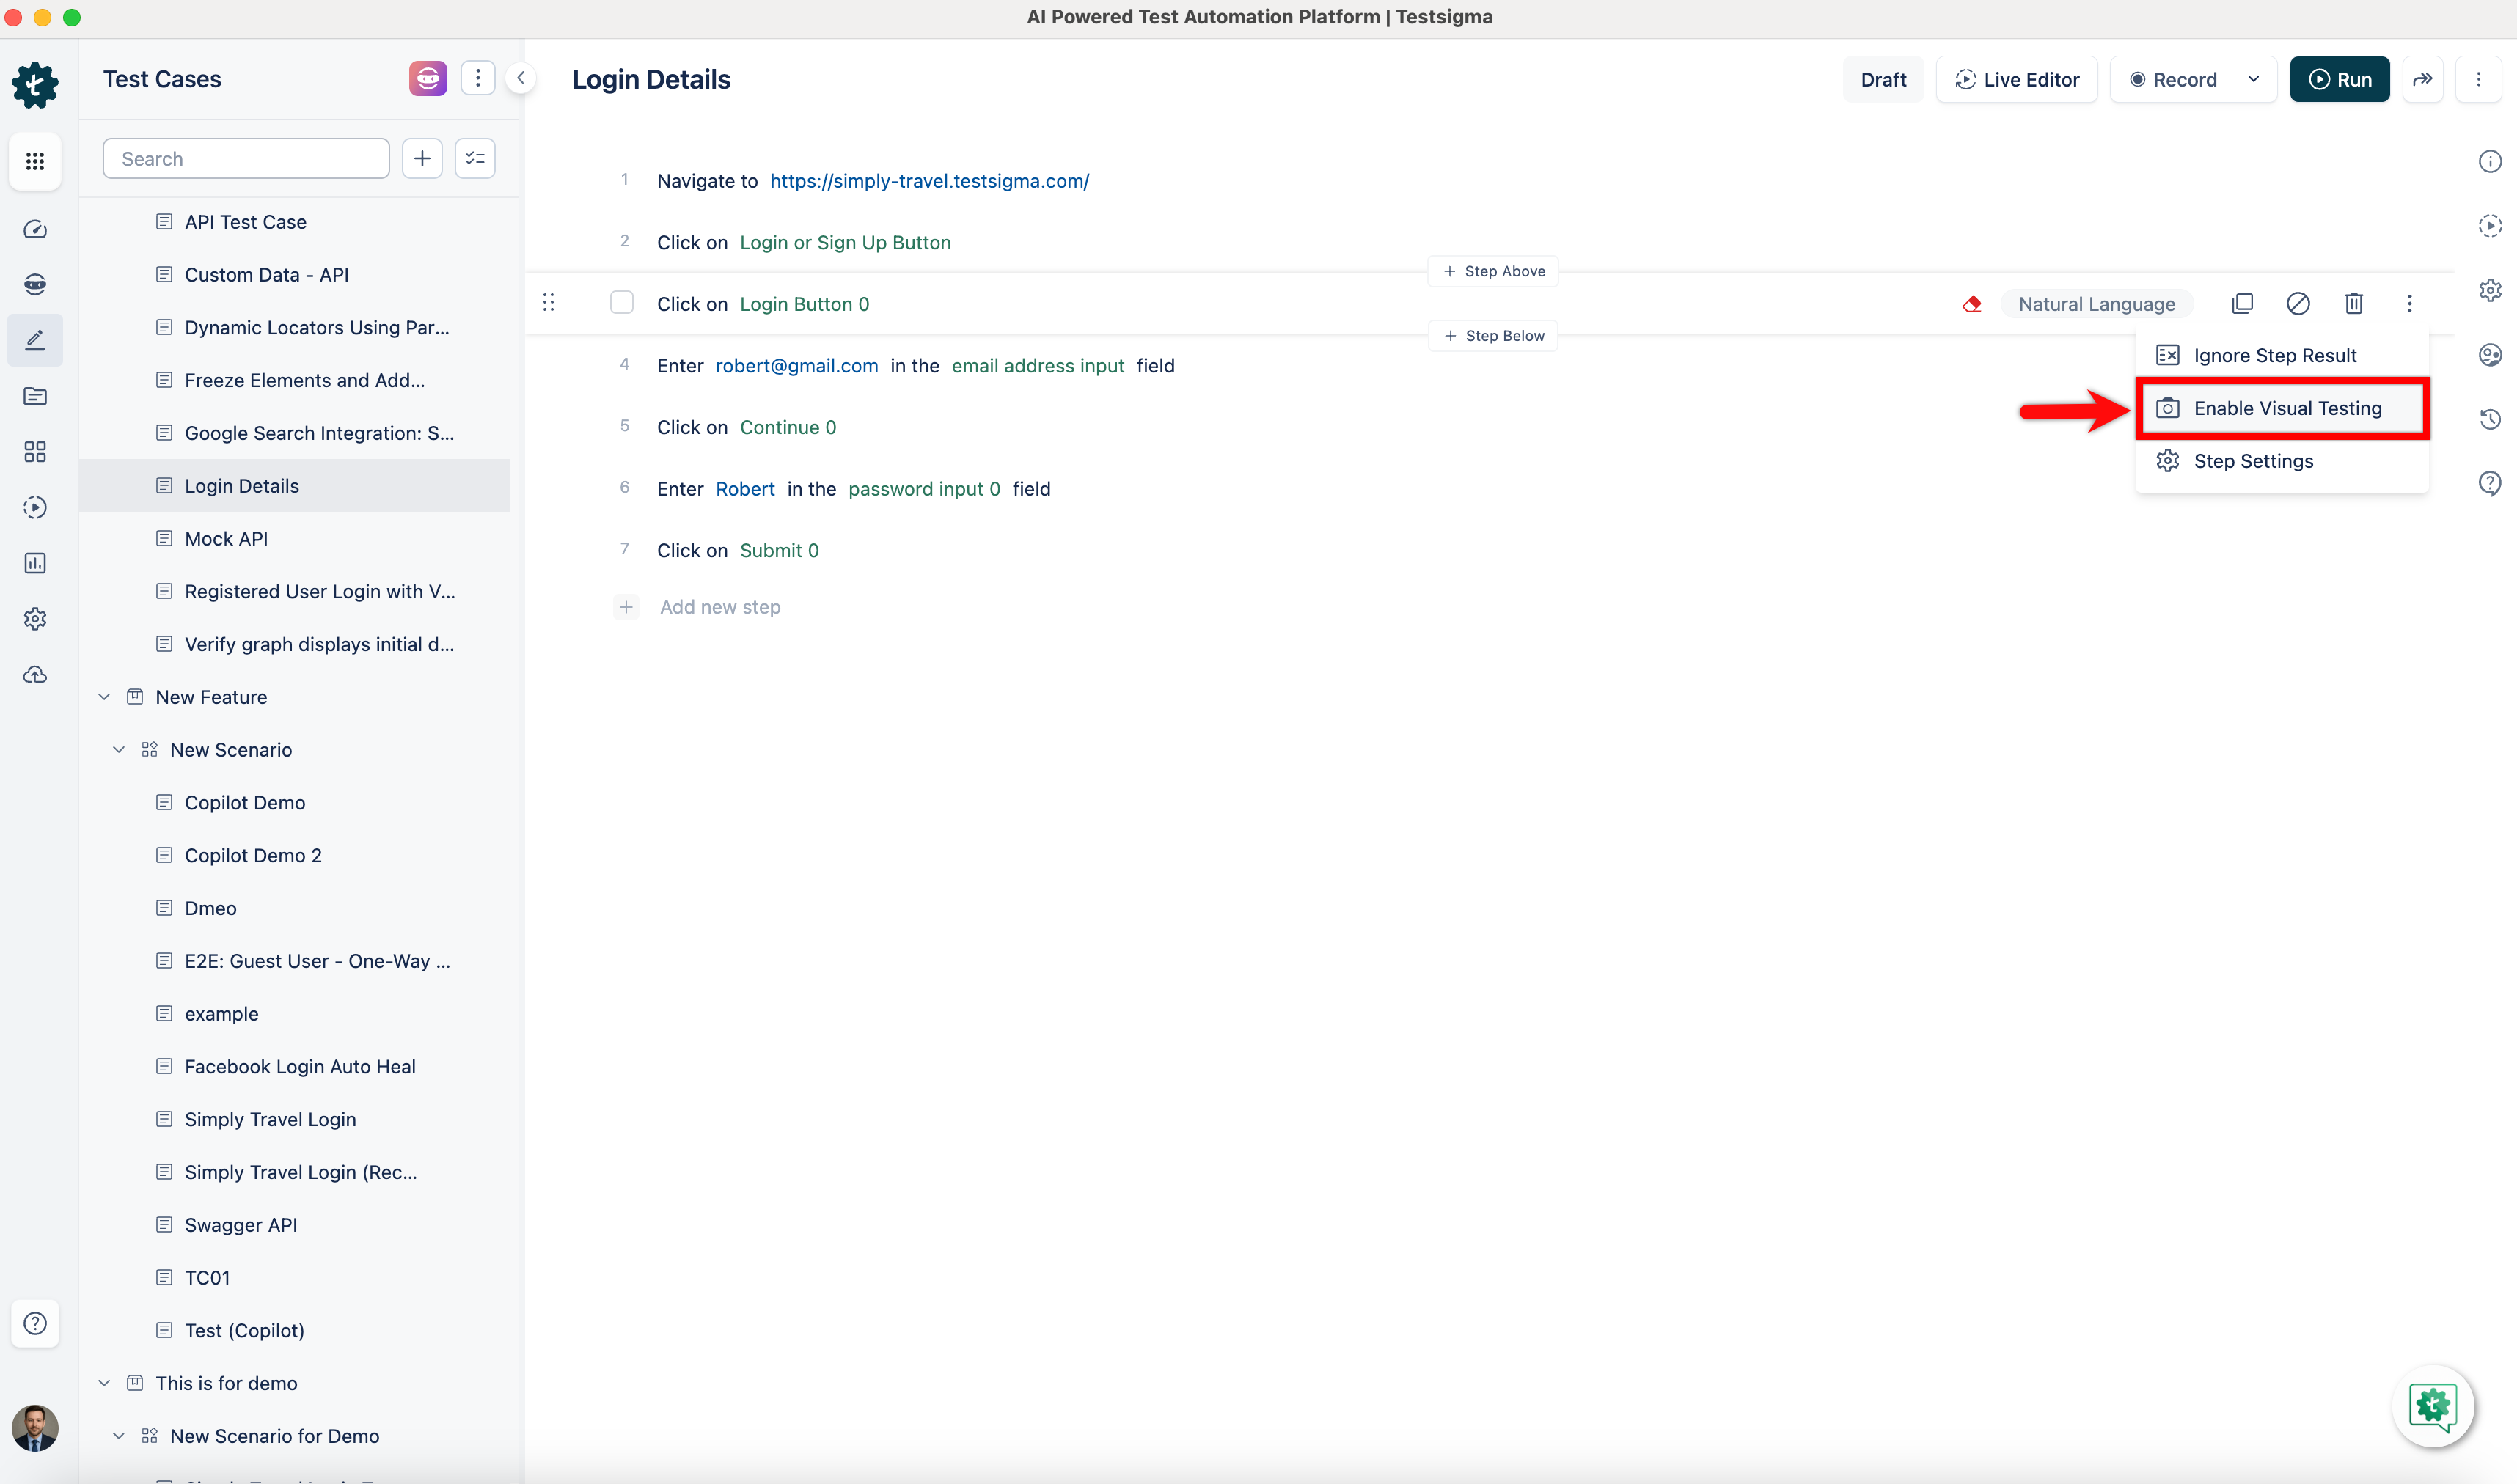Click the Run button
This screenshot has width=2517, height=1484.
pyautogui.click(x=2339, y=79)
